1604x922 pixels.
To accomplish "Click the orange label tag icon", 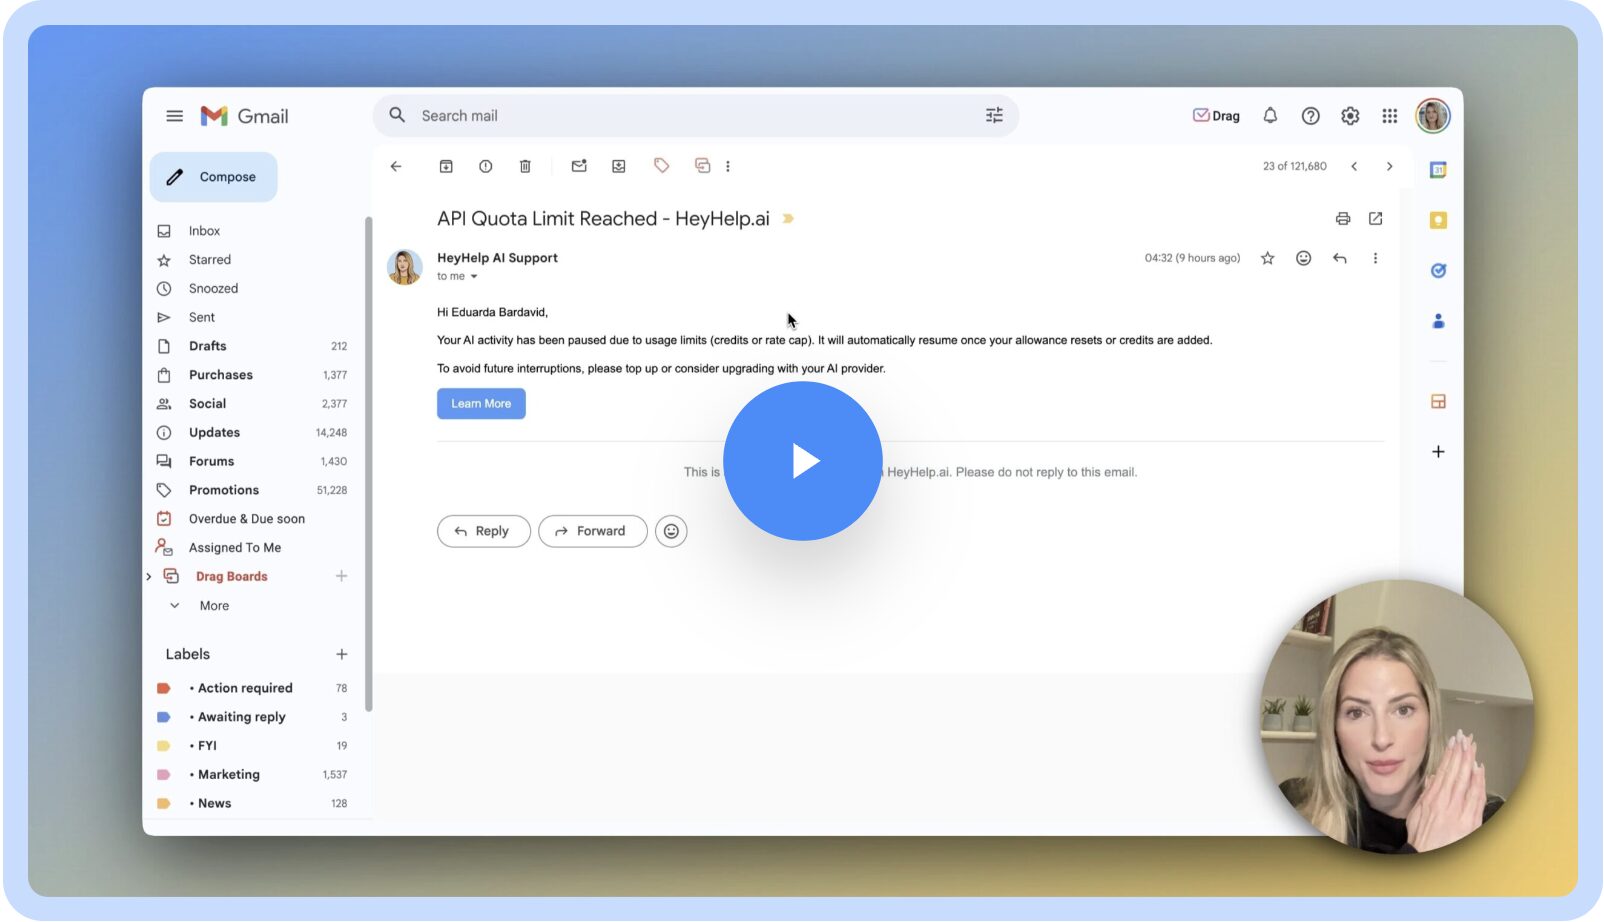I will [661, 166].
